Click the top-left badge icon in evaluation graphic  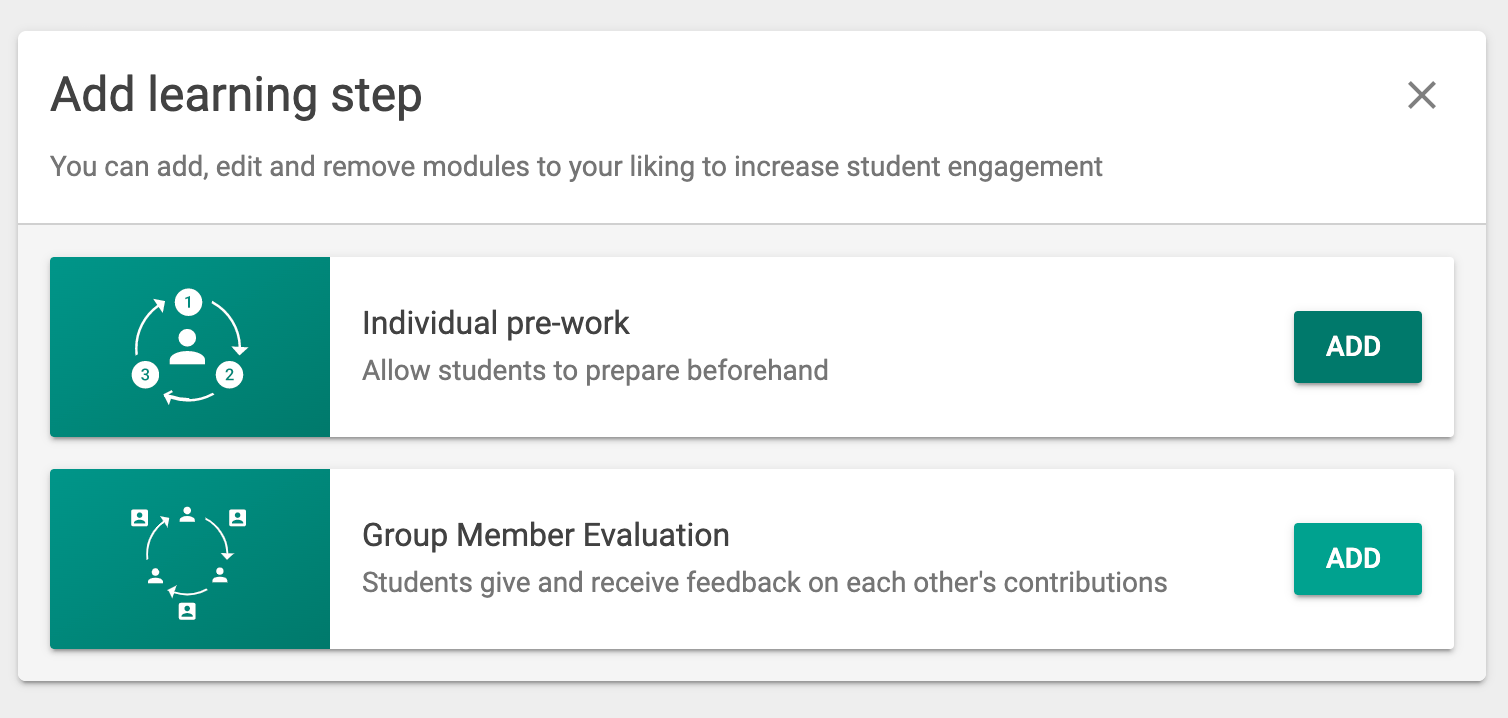(140, 518)
